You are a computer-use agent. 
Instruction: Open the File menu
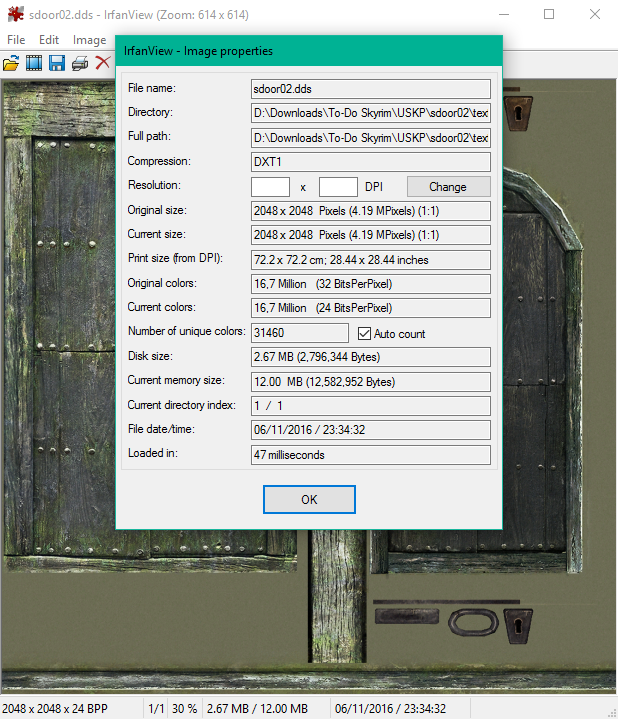[x=17, y=40]
